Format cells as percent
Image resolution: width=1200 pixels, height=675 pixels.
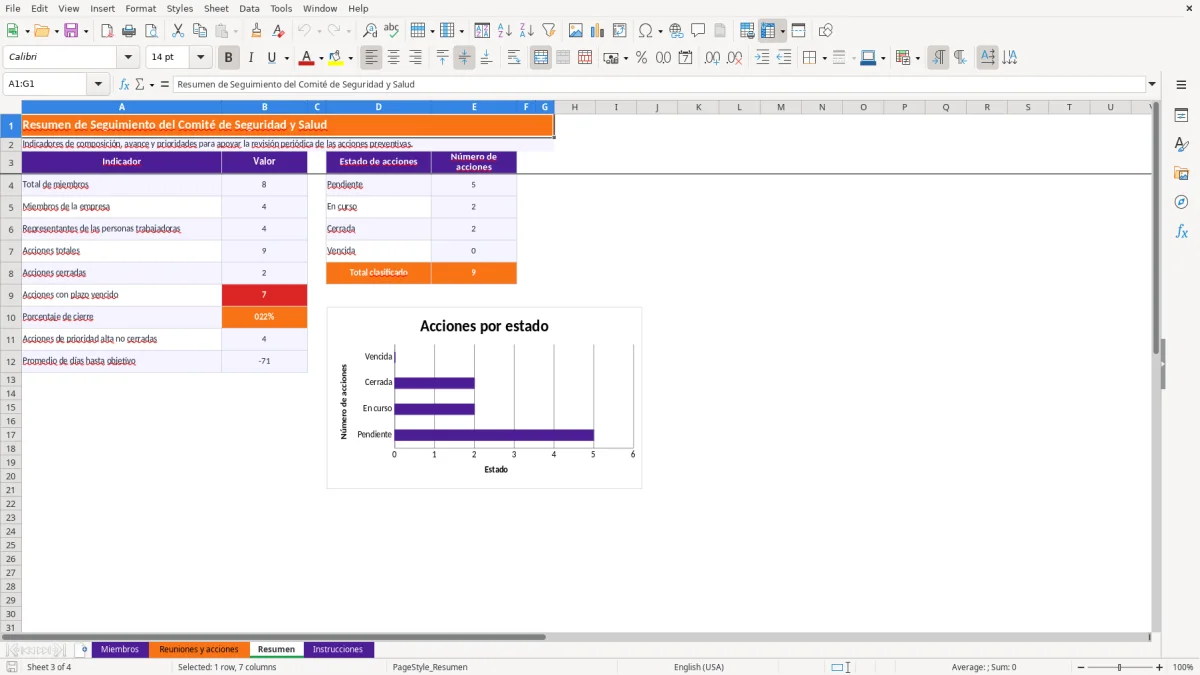point(641,58)
